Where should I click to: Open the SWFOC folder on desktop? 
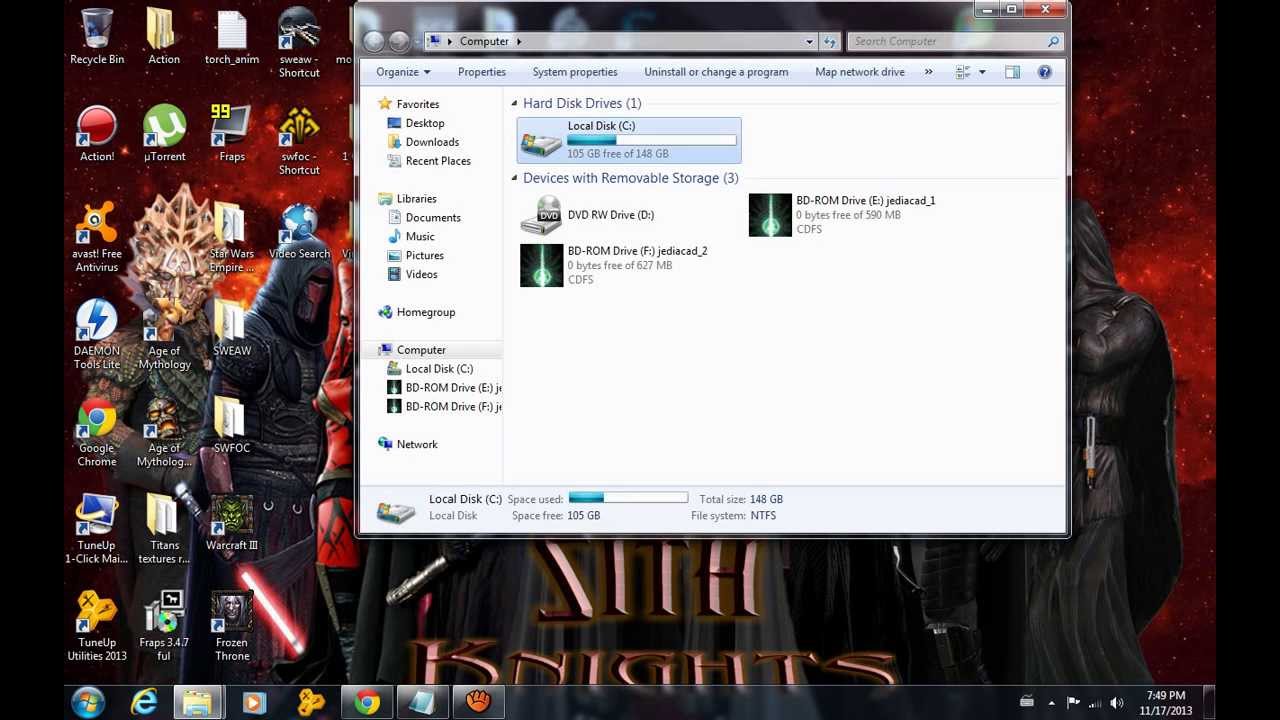point(232,426)
